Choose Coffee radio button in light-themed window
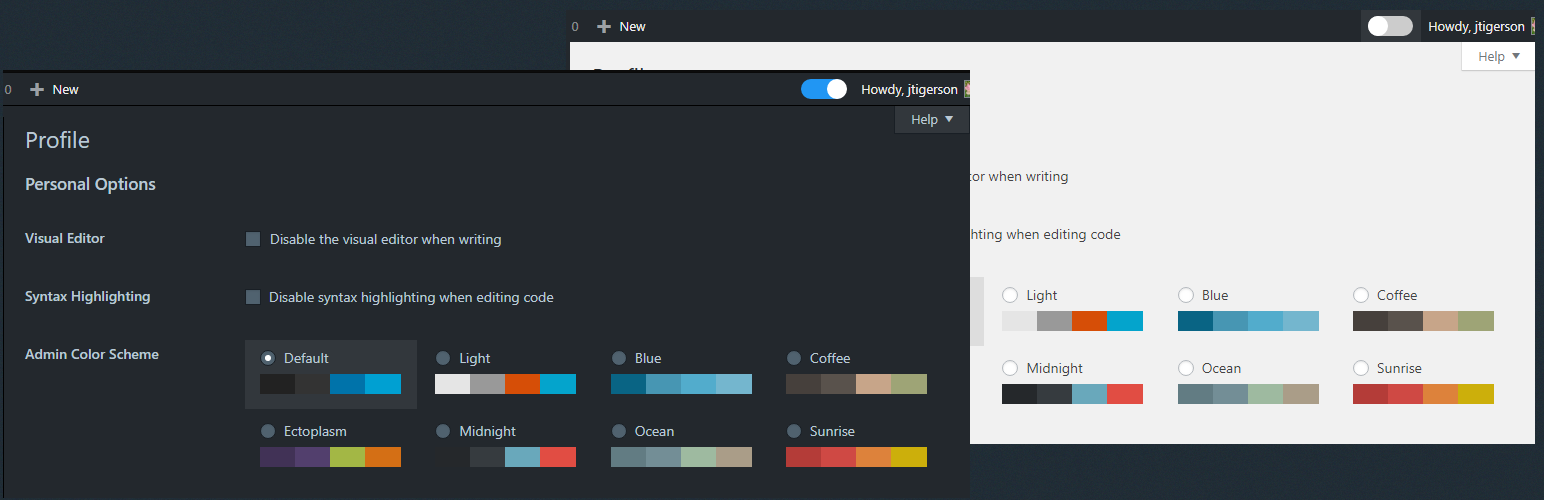The image size is (1544, 500). pyautogui.click(x=1361, y=295)
